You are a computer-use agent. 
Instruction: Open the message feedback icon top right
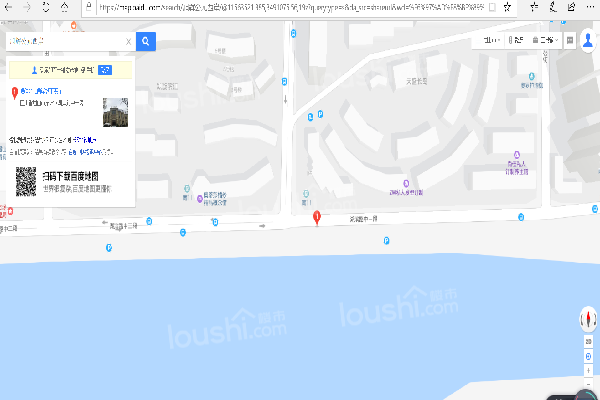coord(570,40)
